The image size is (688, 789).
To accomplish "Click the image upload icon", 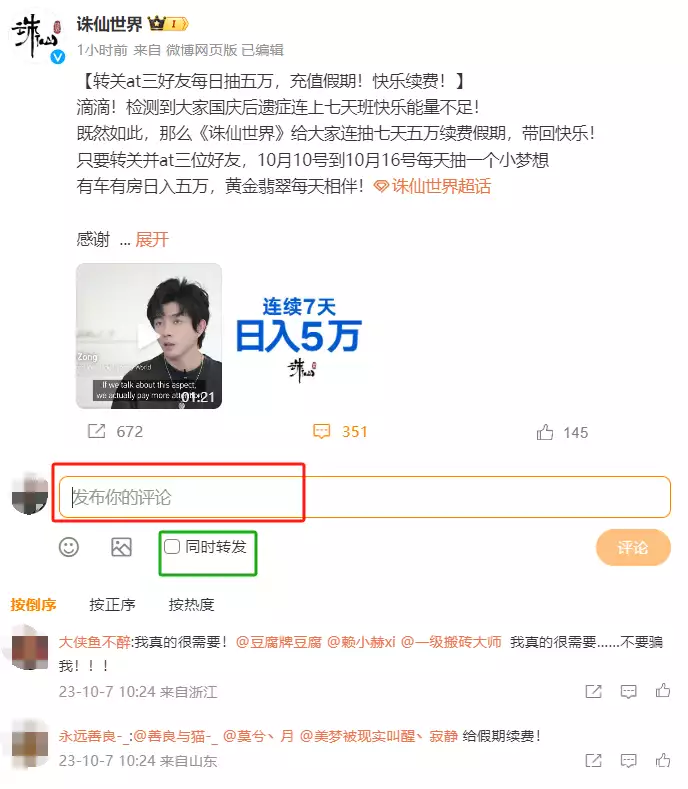I will pyautogui.click(x=121, y=547).
